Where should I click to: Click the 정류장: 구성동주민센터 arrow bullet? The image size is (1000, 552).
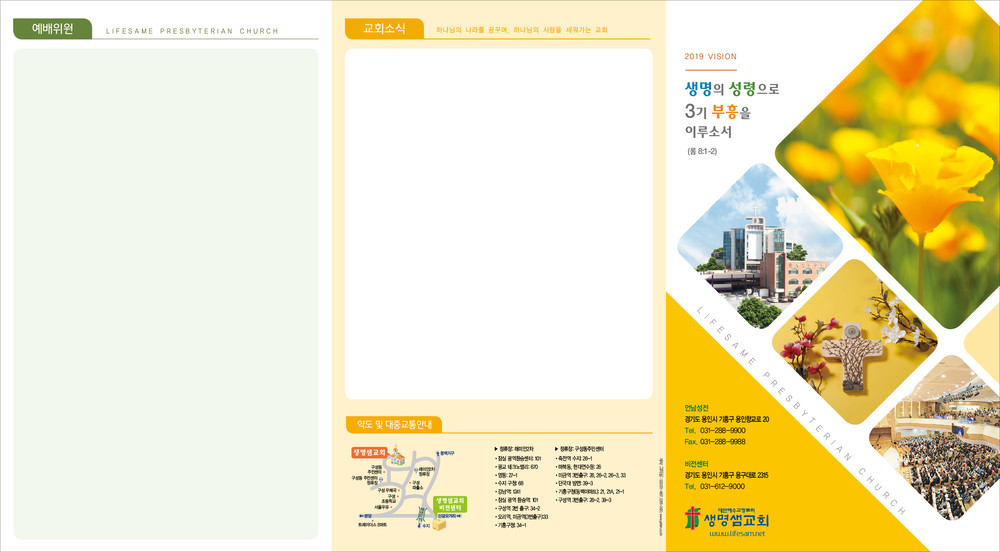tap(557, 449)
